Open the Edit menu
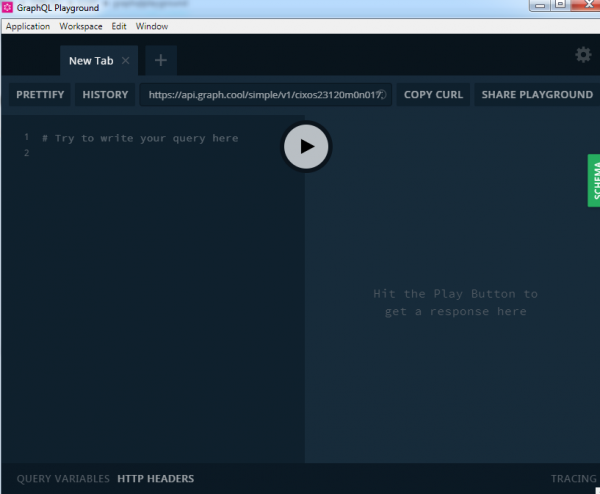Screen dimensions: 600x494 tap(119, 26)
